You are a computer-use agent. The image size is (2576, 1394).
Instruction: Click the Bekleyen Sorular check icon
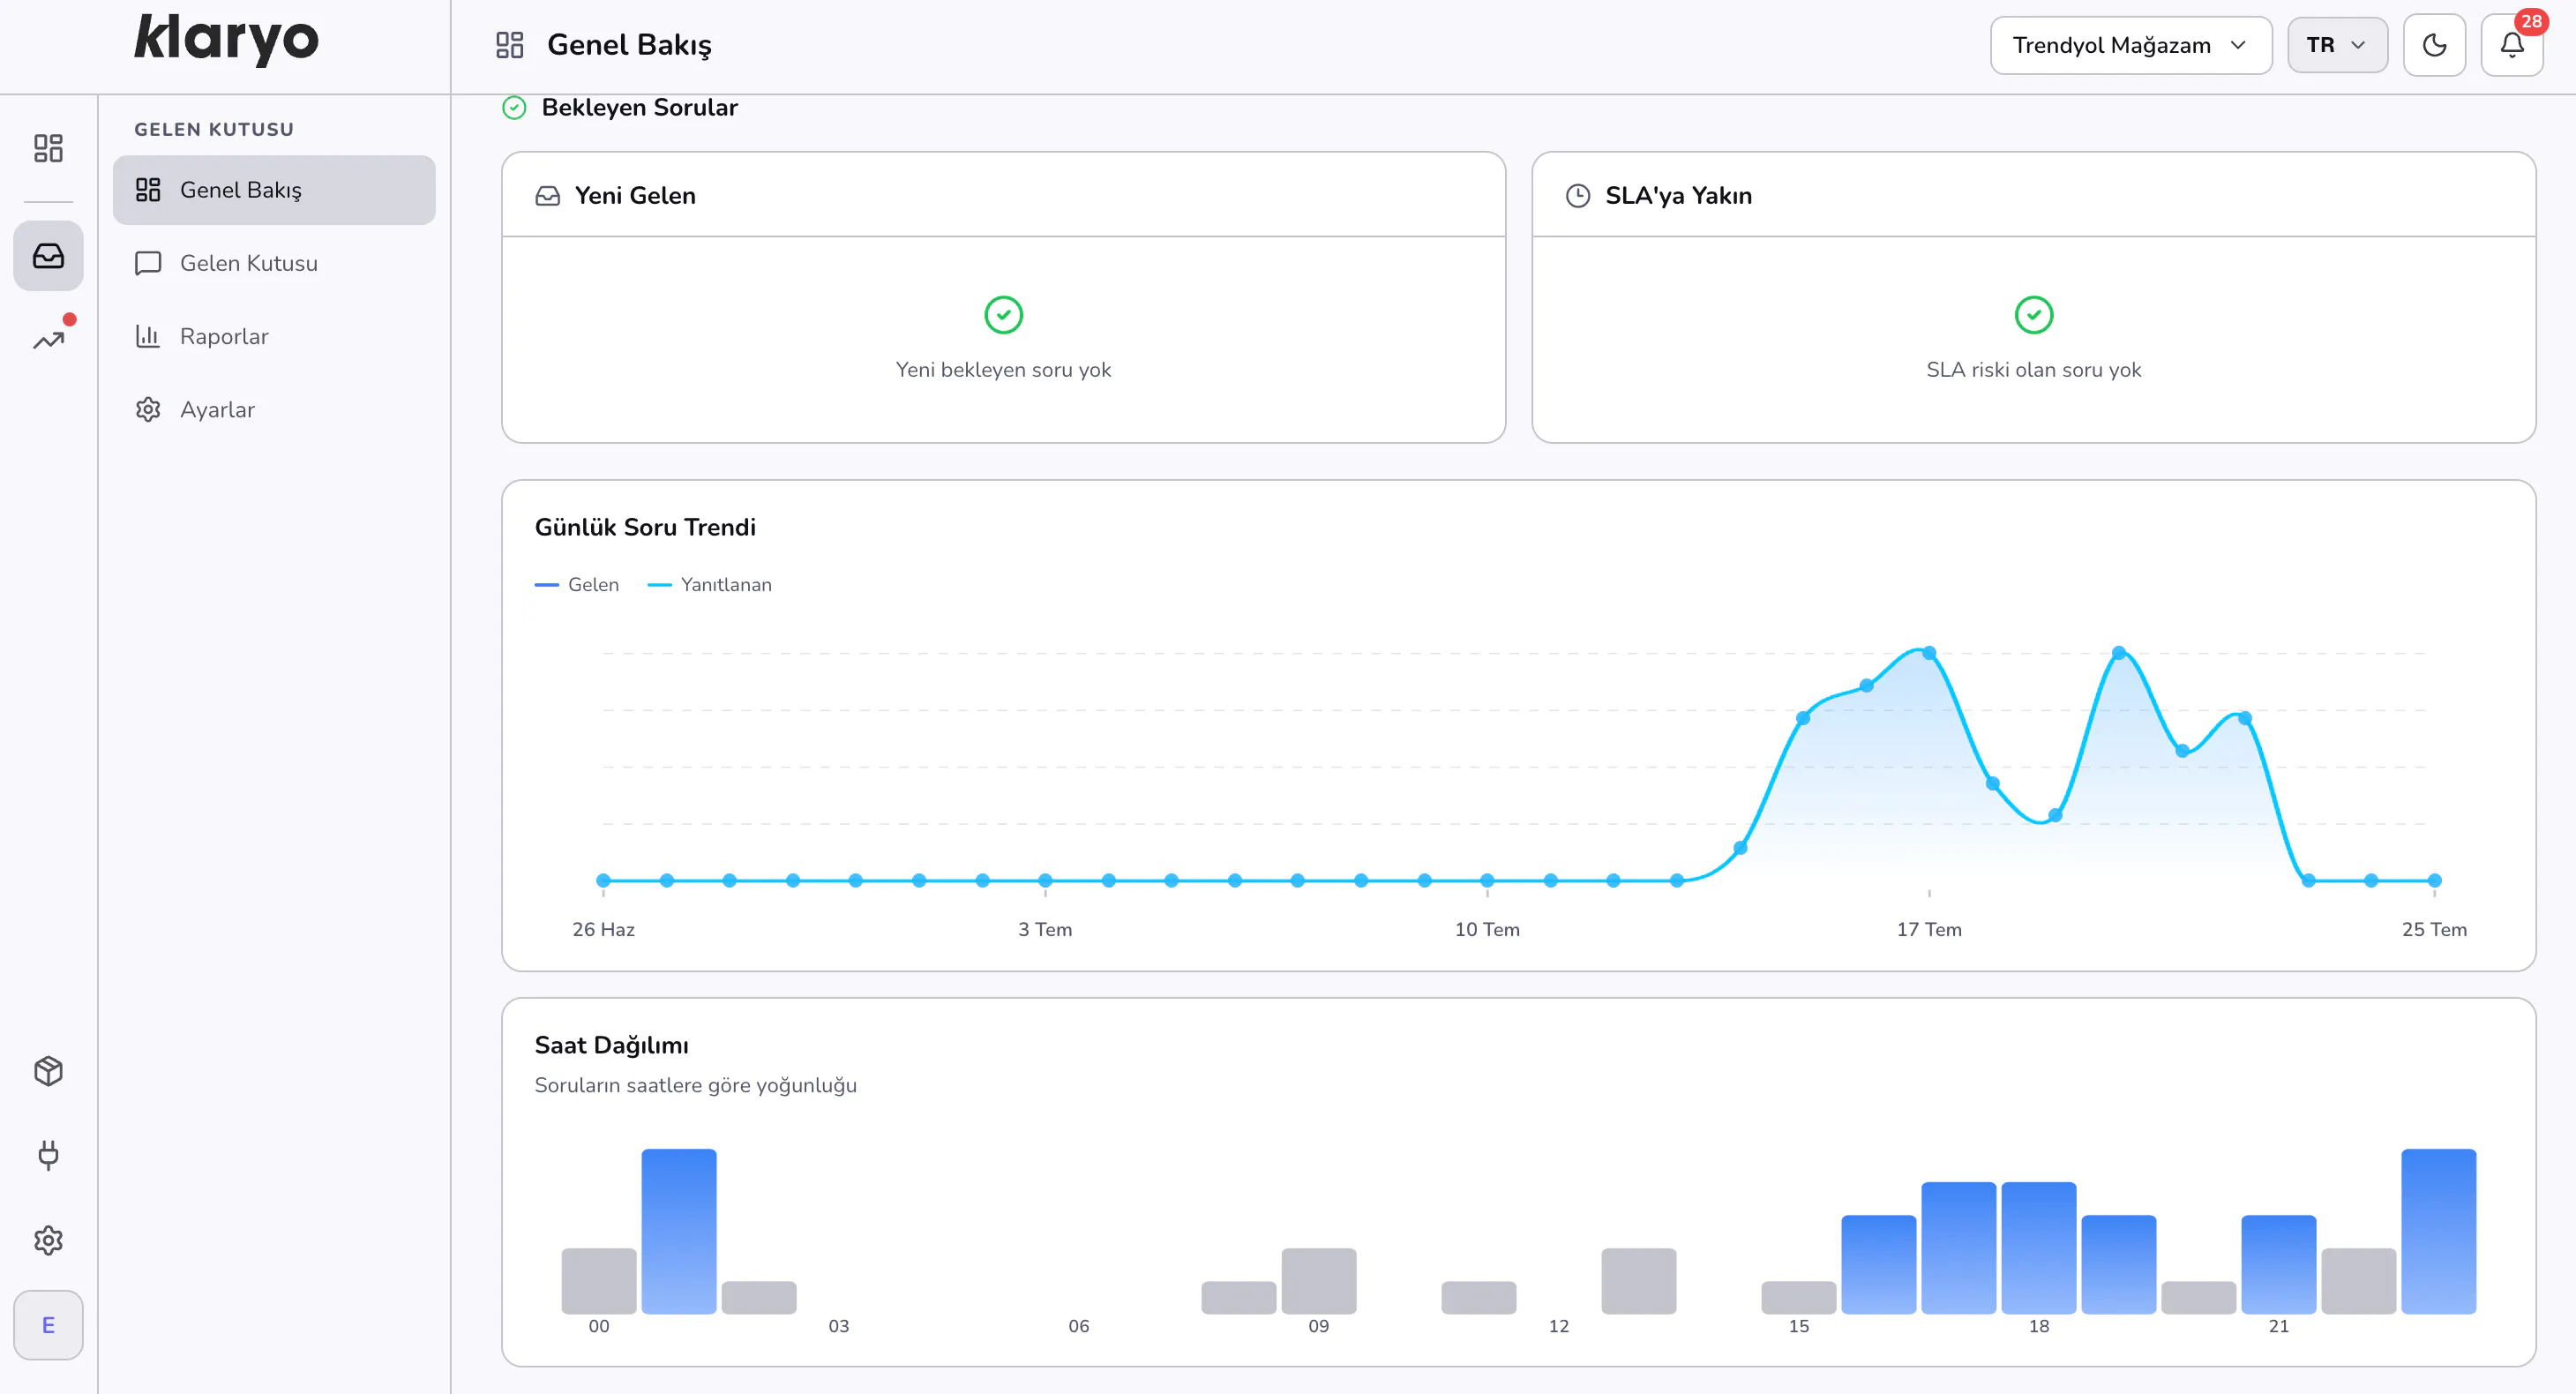(x=514, y=108)
